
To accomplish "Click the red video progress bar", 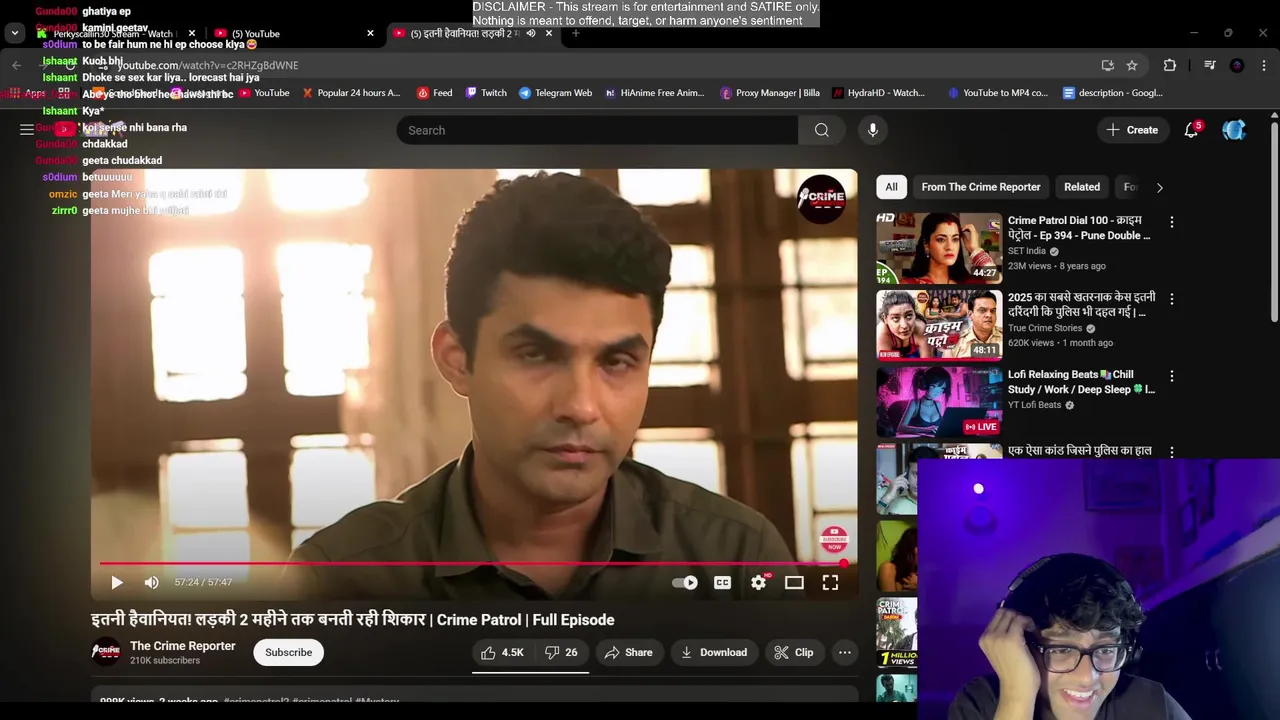I will (x=472, y=563).
